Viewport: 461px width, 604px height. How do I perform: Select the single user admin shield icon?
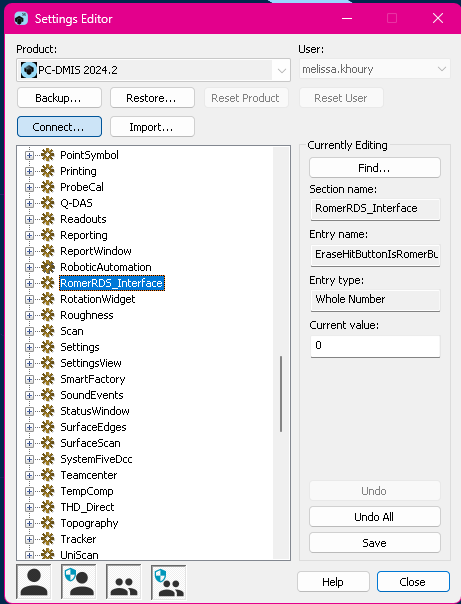click(x=79, y=582)
